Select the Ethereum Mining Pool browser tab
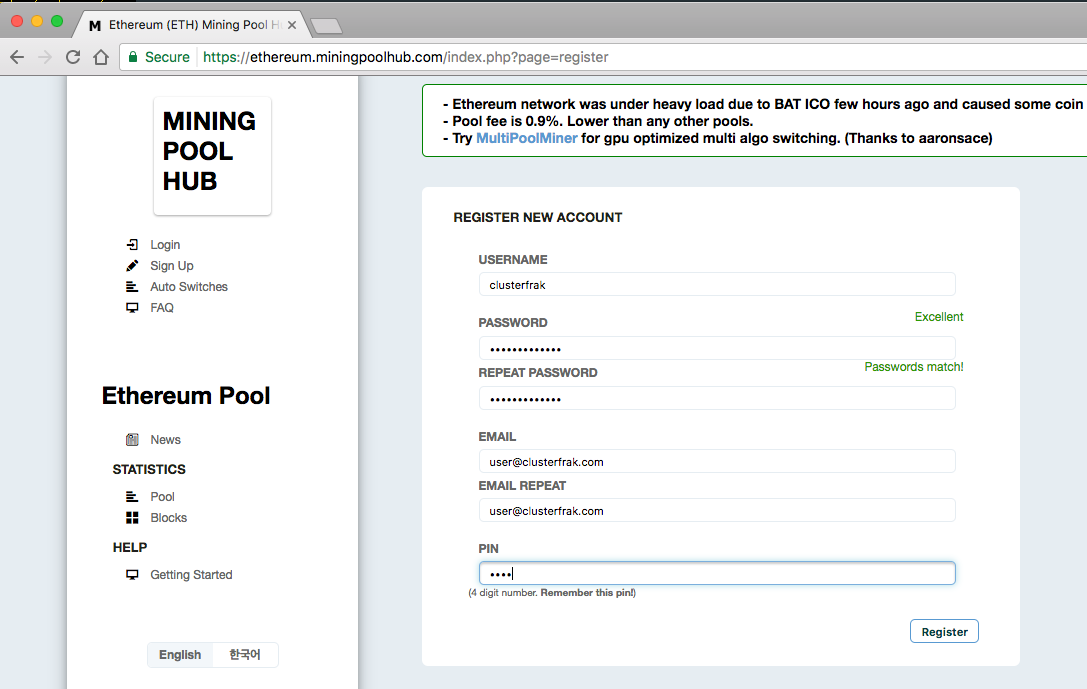Viewport: 1087px width, 689px height. [x=185, y=24]
